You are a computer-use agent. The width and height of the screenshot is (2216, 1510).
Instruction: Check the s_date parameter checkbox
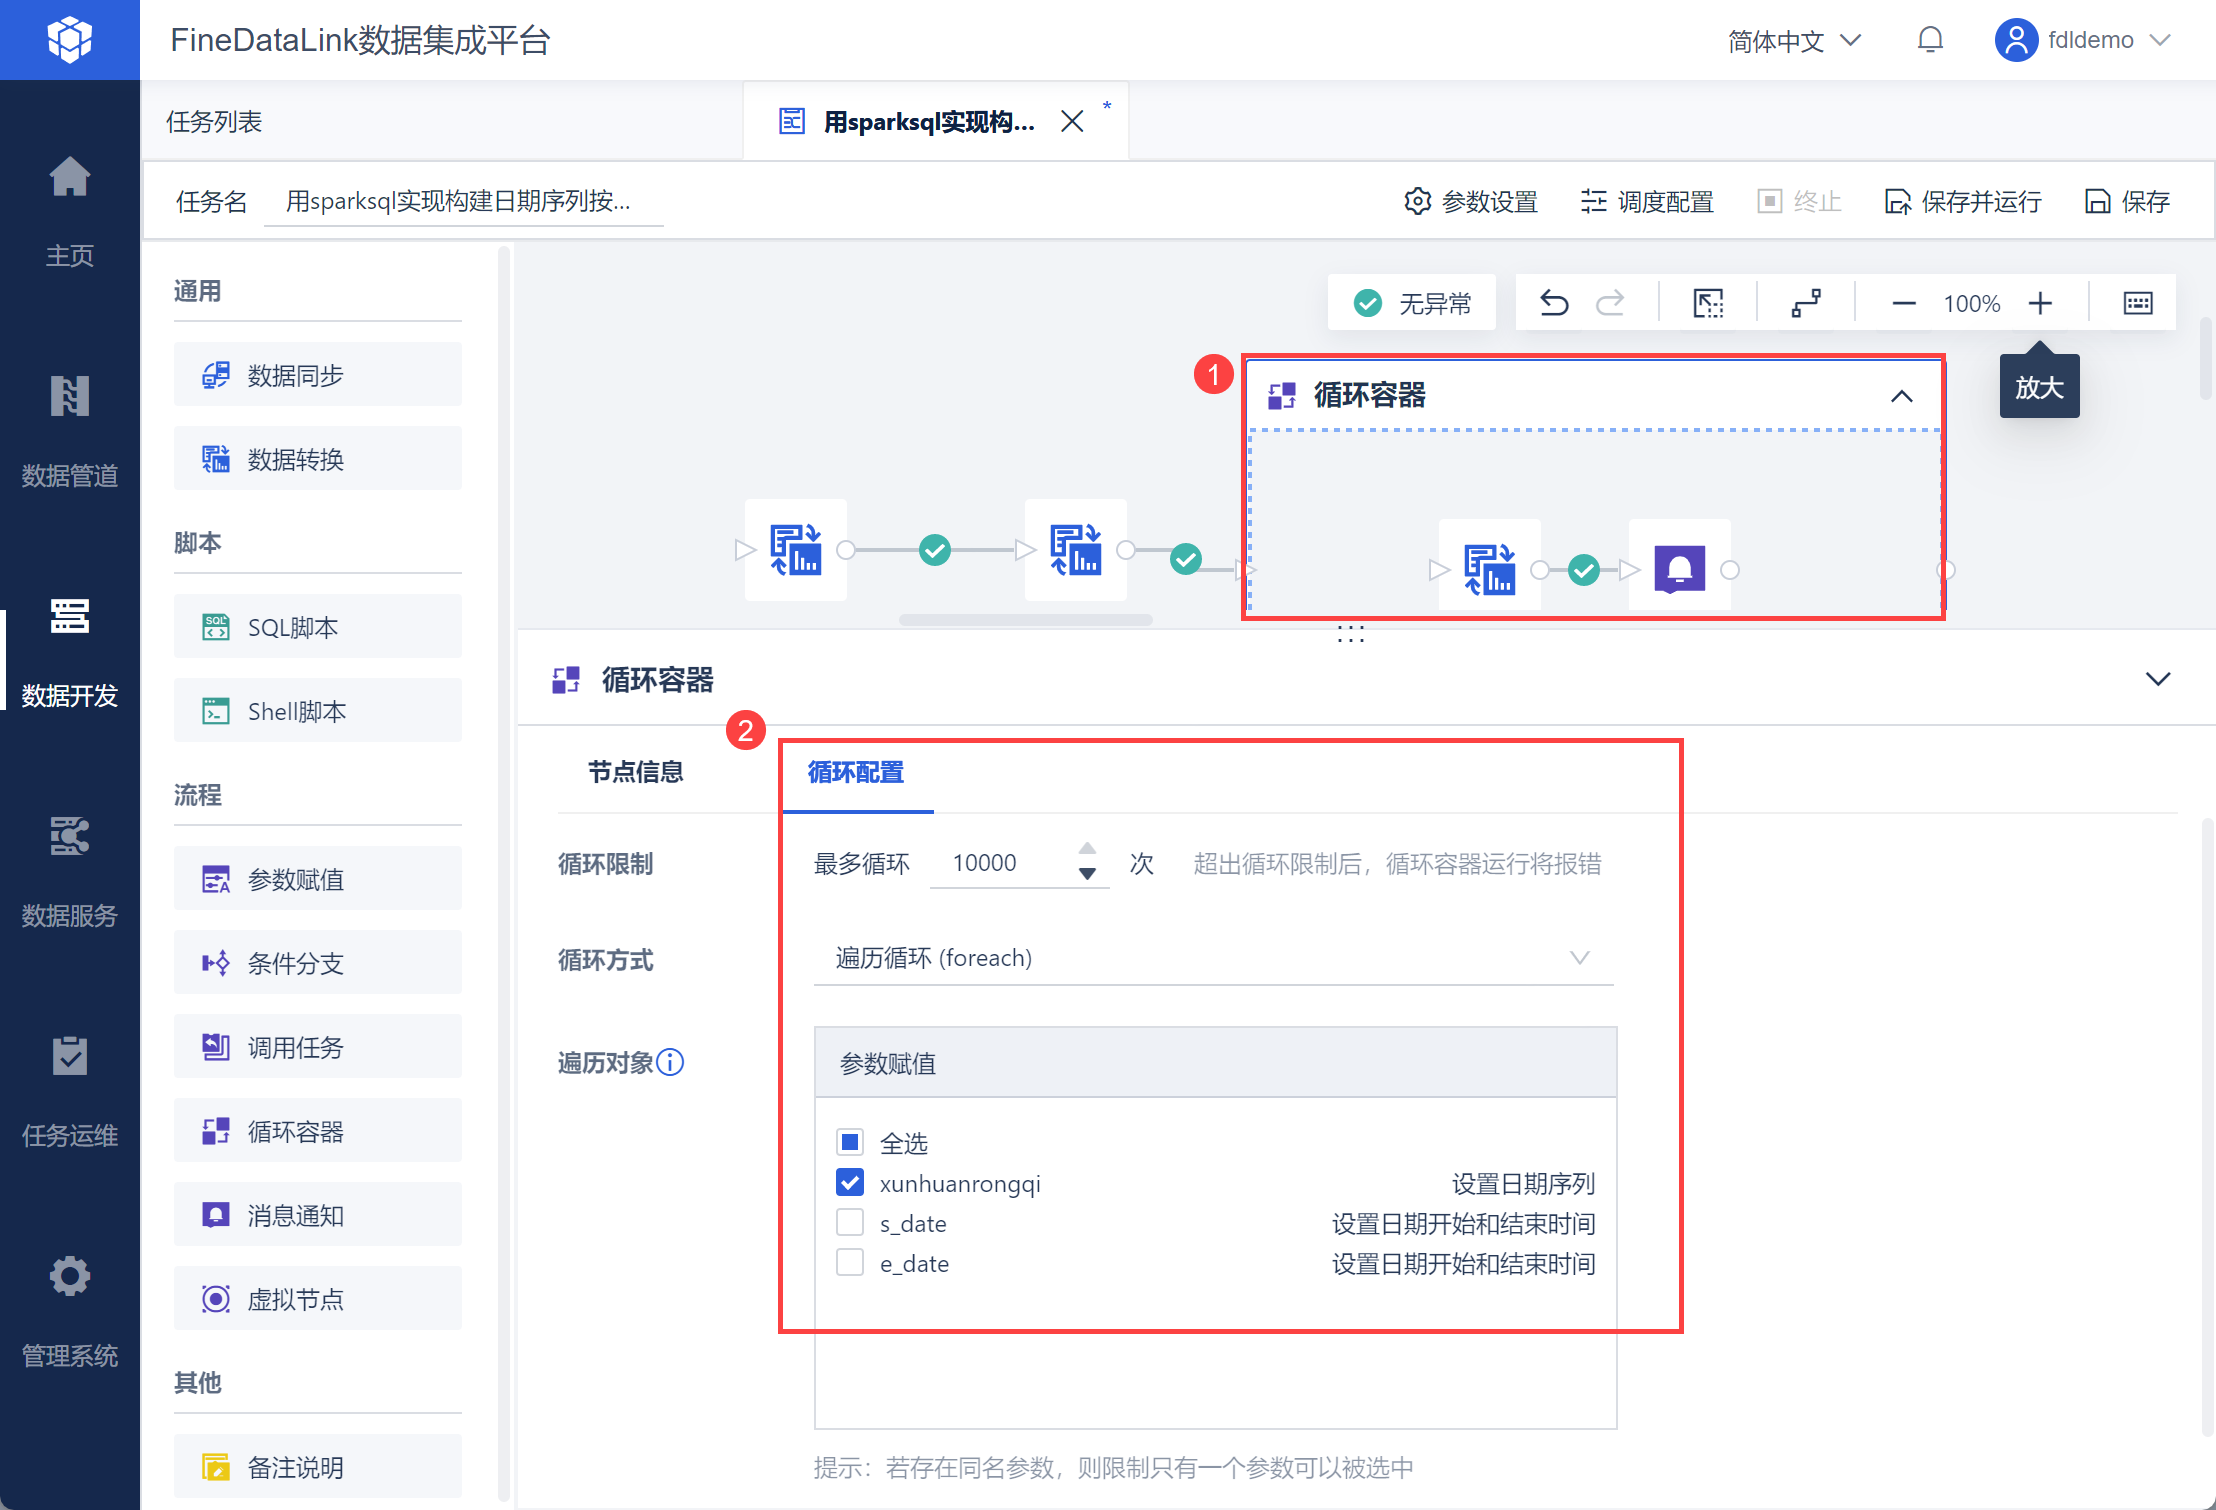[850, 1223]
